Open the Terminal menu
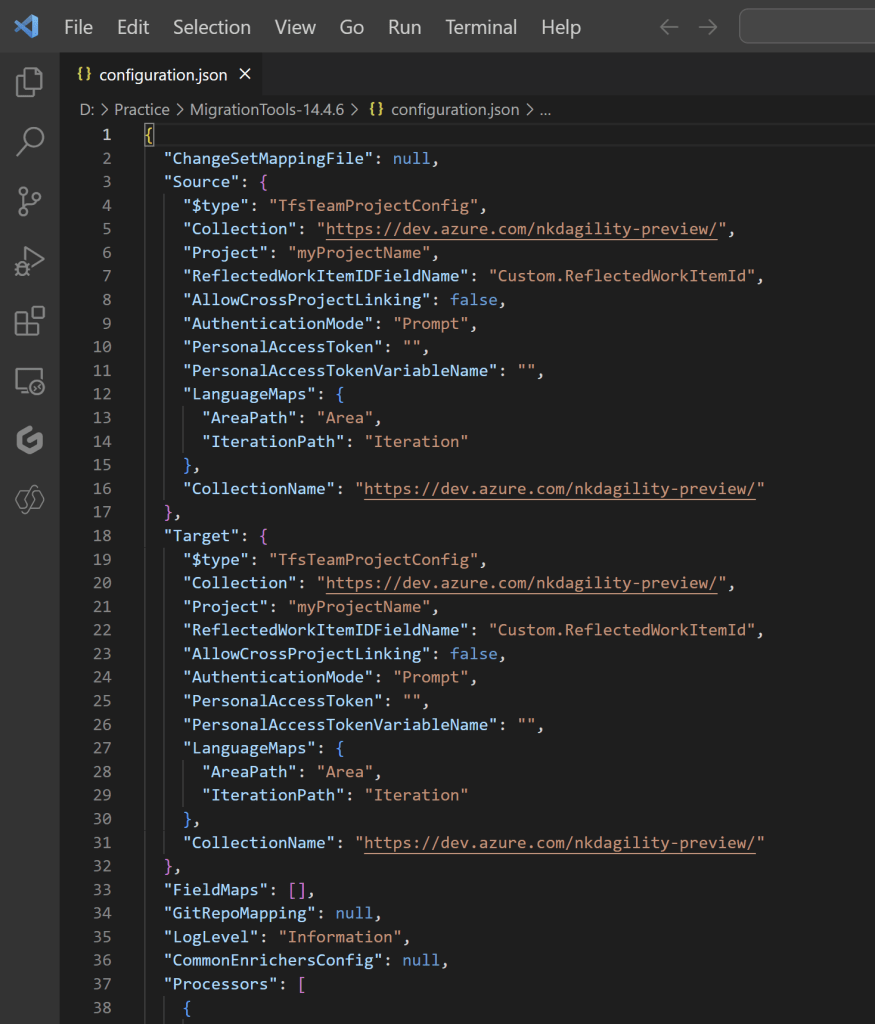 click(x=483, y=27)
